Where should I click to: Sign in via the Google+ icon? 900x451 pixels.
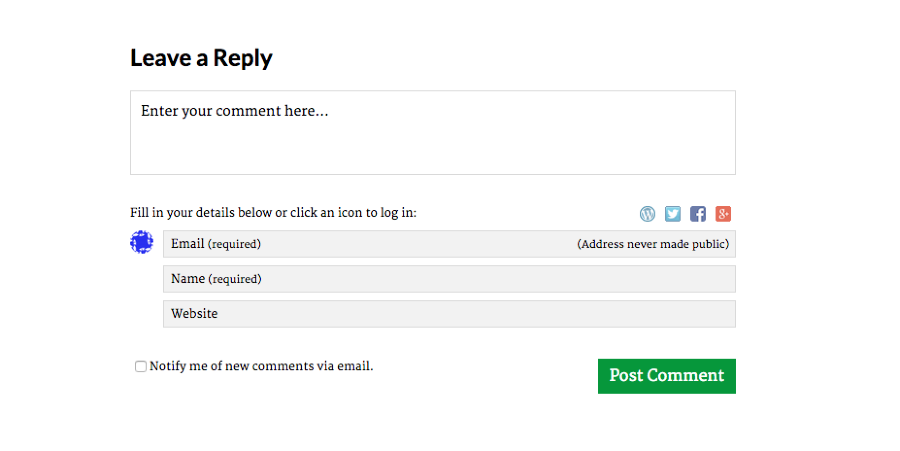[723, 214]
